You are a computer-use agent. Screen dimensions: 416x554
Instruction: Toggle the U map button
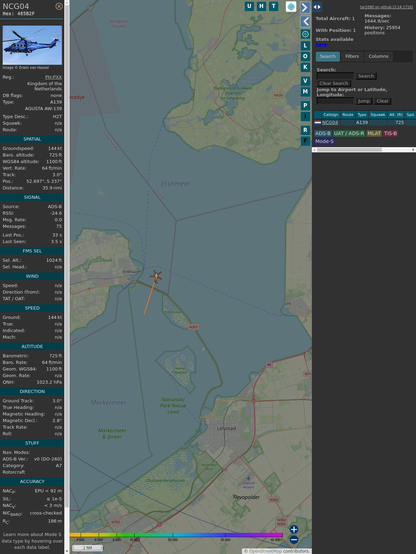[250, 6]
